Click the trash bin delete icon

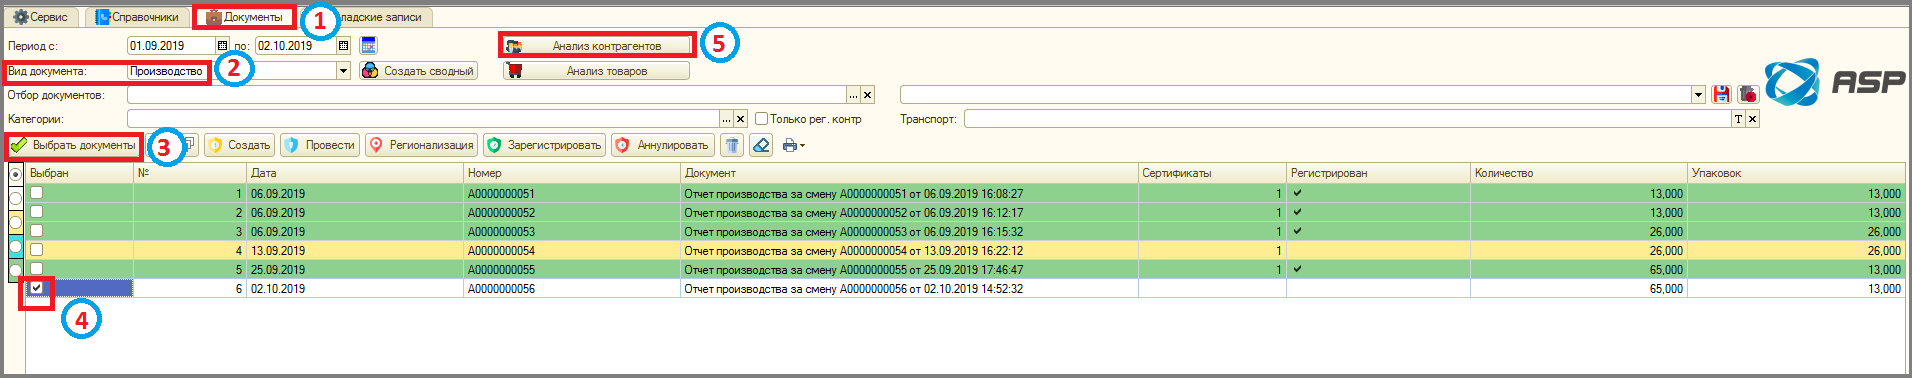coord(732,146)
